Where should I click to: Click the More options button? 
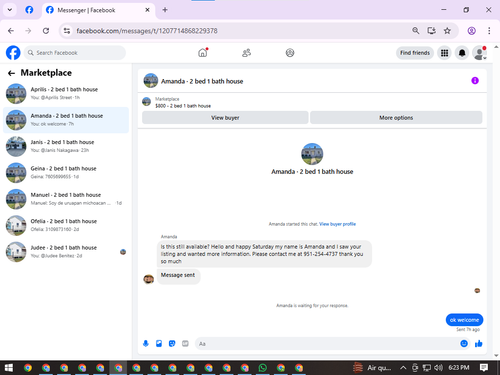396,118
